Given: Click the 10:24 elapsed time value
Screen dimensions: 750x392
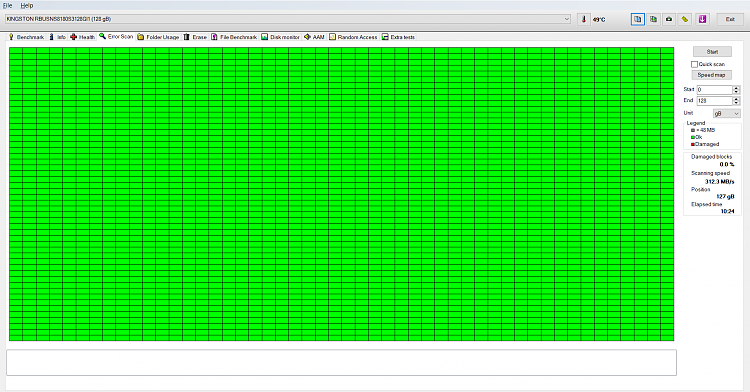Looking at the screenshot, I should (728, 211).
